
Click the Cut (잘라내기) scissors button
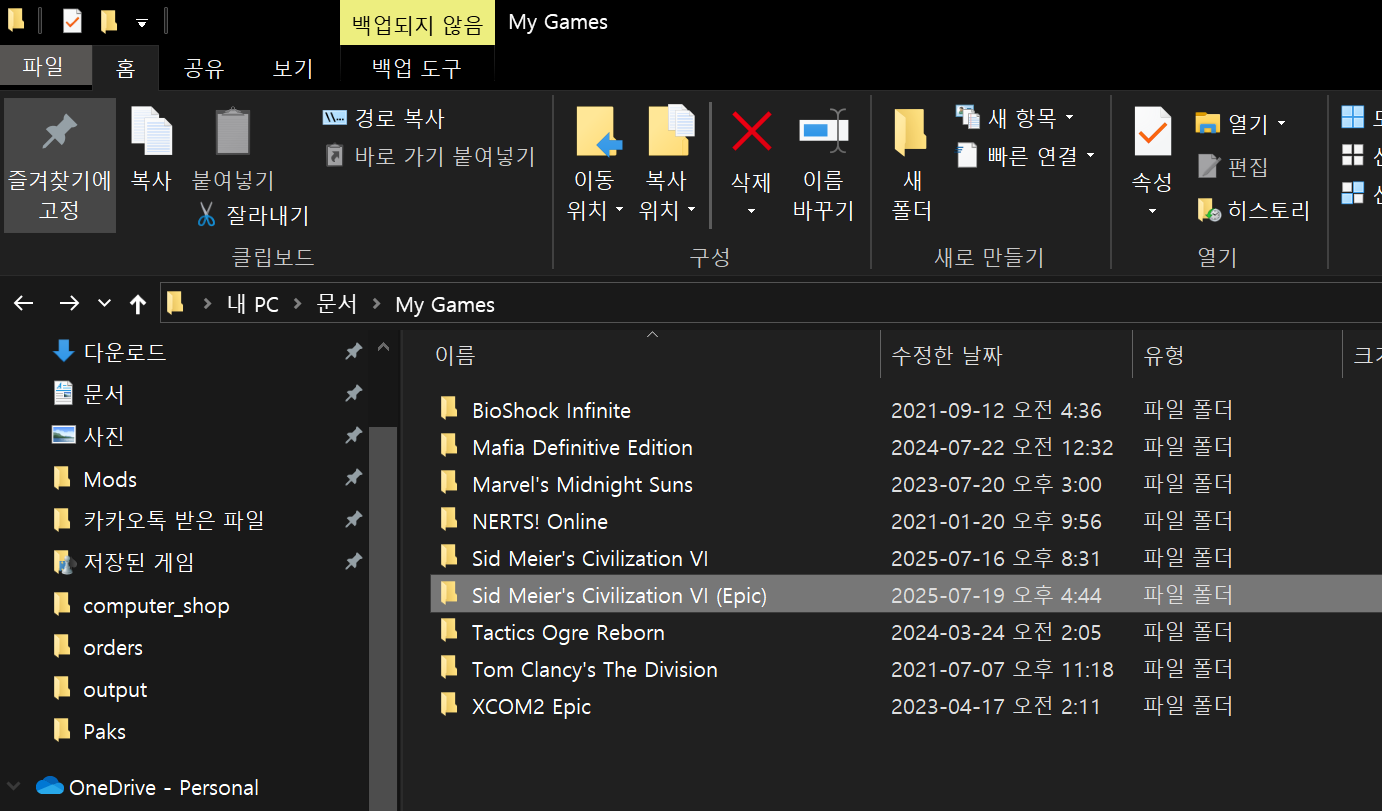tap(252, 215)
